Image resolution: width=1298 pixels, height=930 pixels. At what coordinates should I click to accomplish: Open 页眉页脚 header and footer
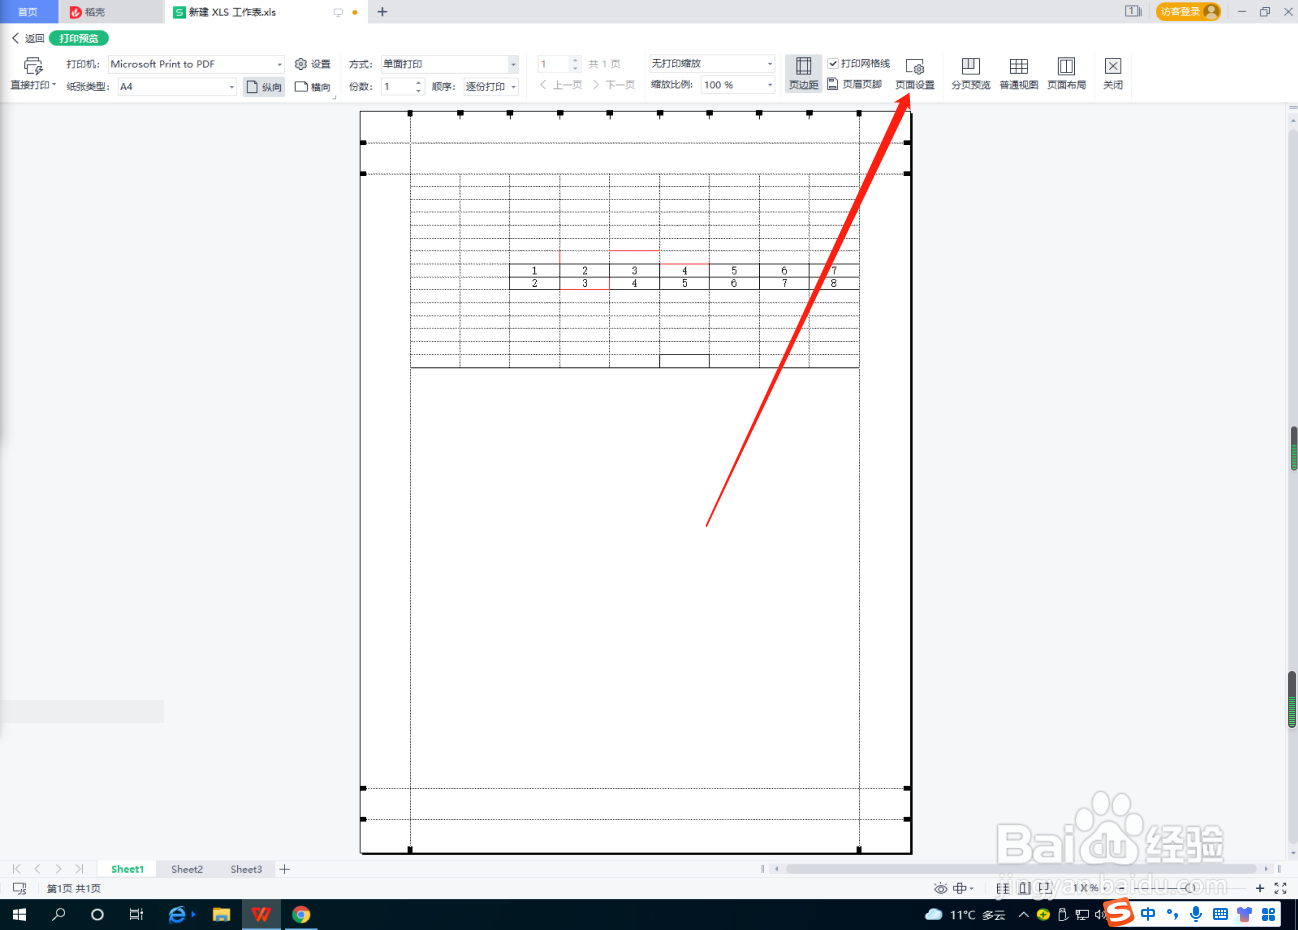point(855,85)
